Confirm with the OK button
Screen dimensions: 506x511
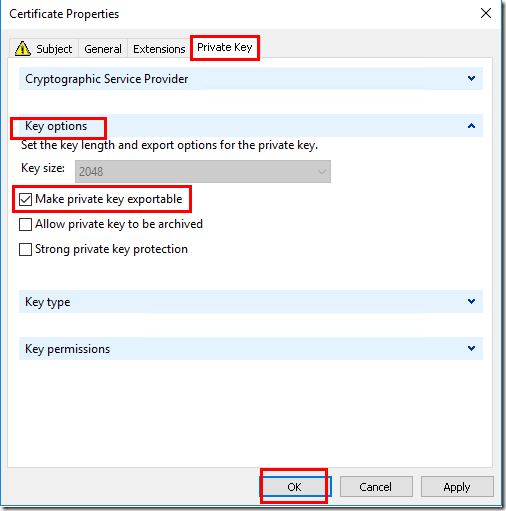[x=295, y=487]
